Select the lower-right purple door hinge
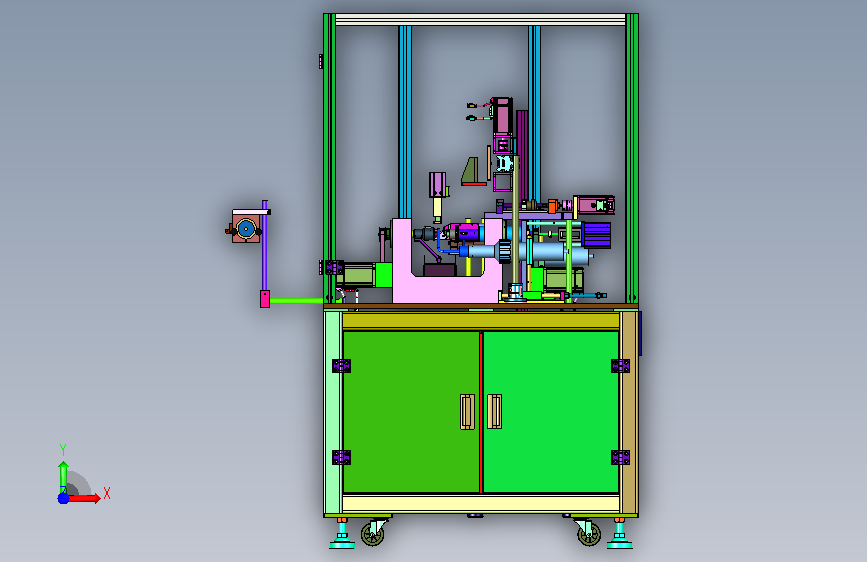This screenshot has height=562, width=867. pos(620,457)
